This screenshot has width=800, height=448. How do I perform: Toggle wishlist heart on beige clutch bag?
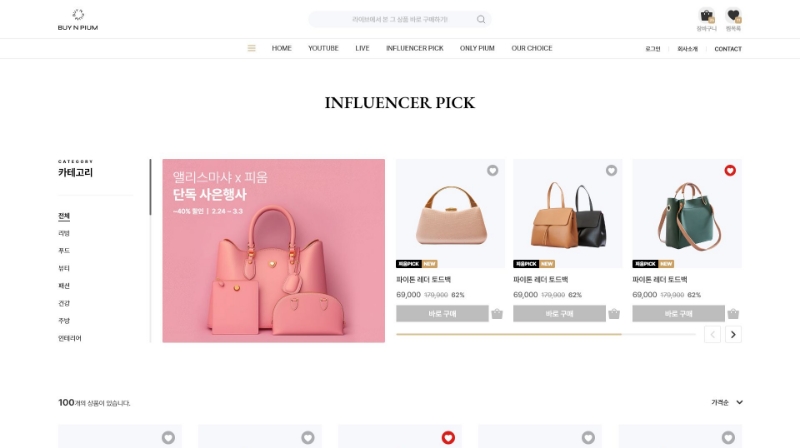492,170
